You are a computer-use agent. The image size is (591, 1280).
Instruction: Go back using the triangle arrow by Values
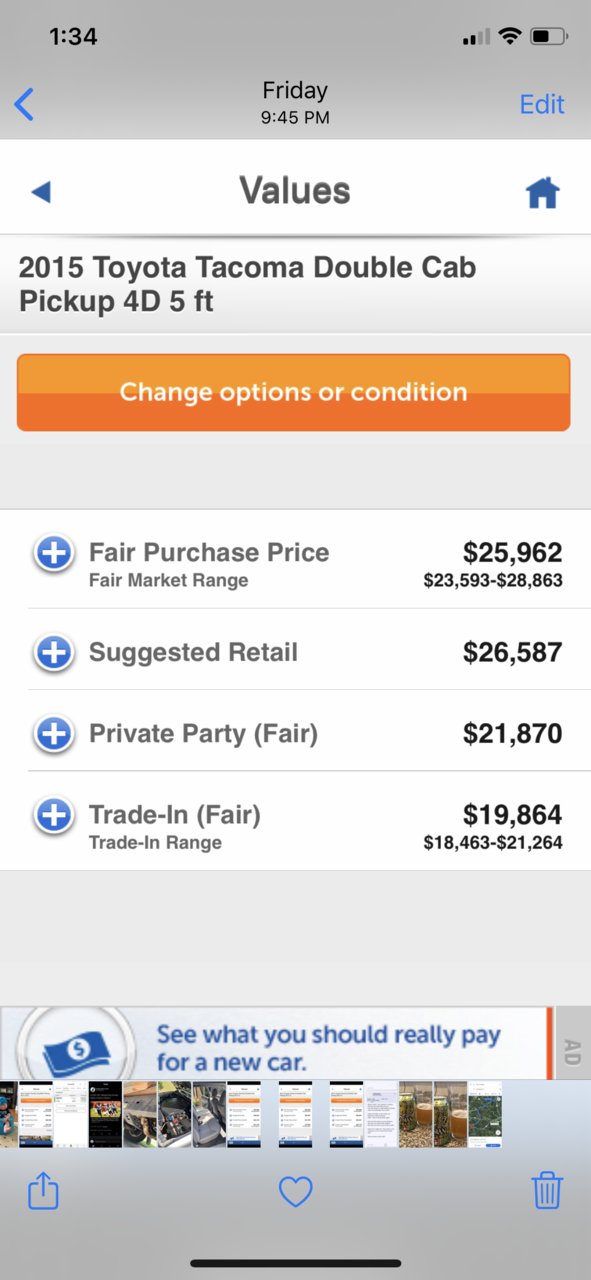click(40, 192)
